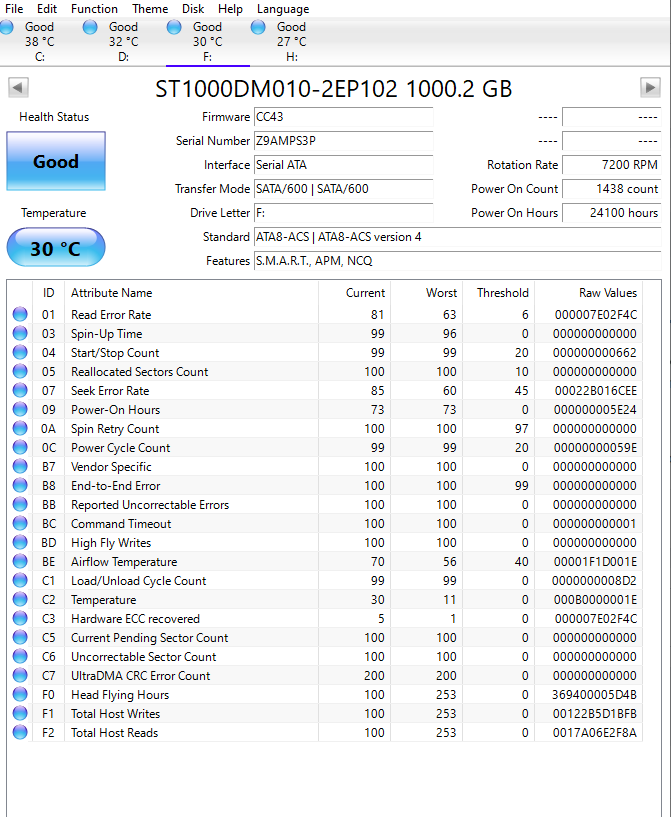Click status orb for Read Error Rate row
Image resolution: width=671 pixels, height=817 pixels.
point(20,314)
